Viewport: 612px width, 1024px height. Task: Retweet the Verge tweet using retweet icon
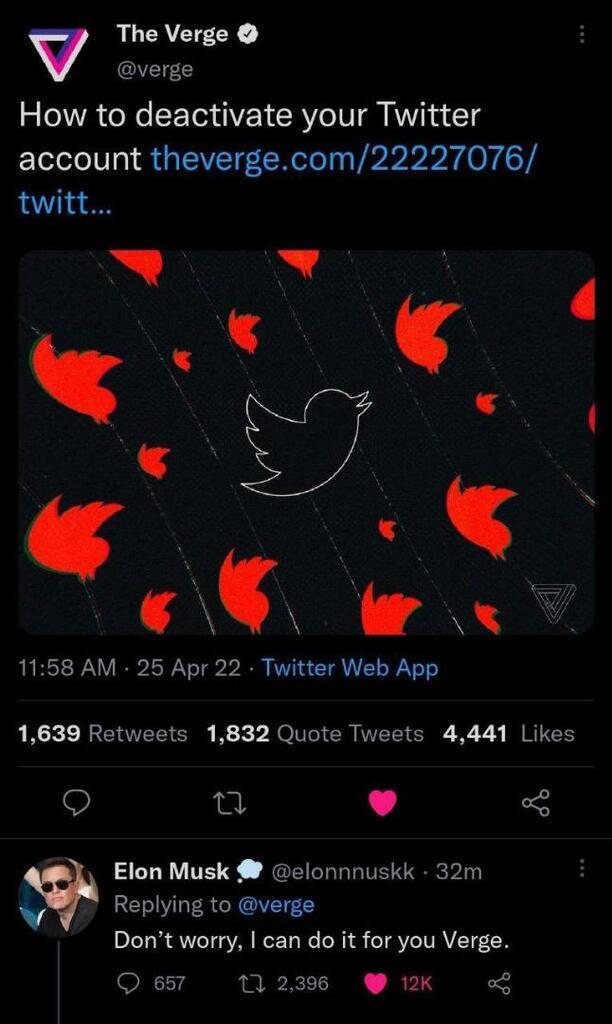click(x=232, y=803)
